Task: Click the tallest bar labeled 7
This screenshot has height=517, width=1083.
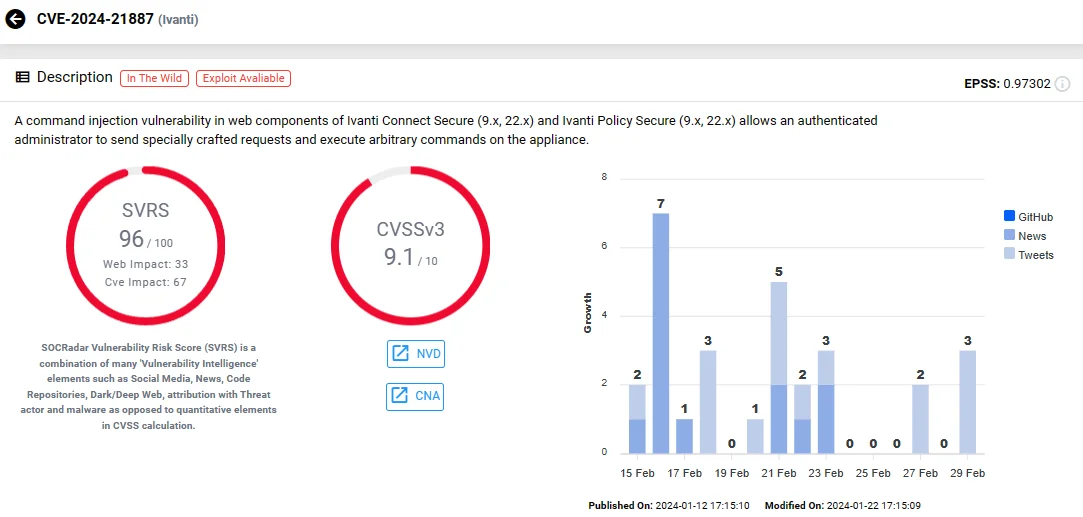Action: [x=660, y=333]
